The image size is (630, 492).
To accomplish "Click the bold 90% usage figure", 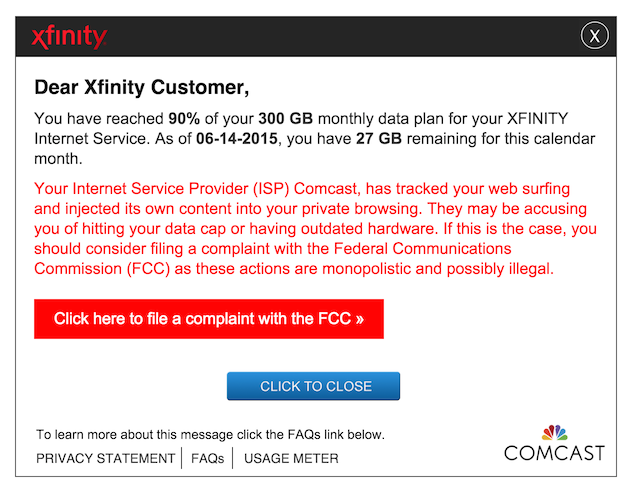I will pyautogui.click(x=184, y=118).
